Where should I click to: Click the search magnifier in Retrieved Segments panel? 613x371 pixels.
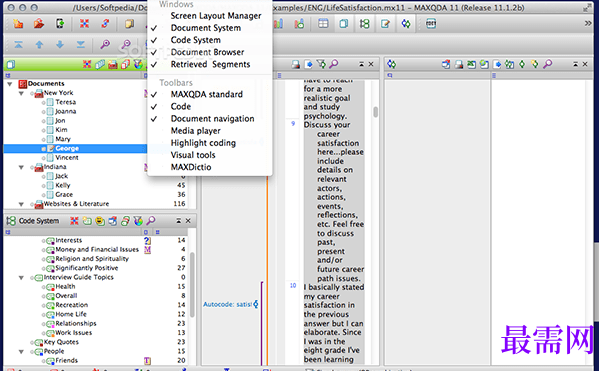[548, 64]
